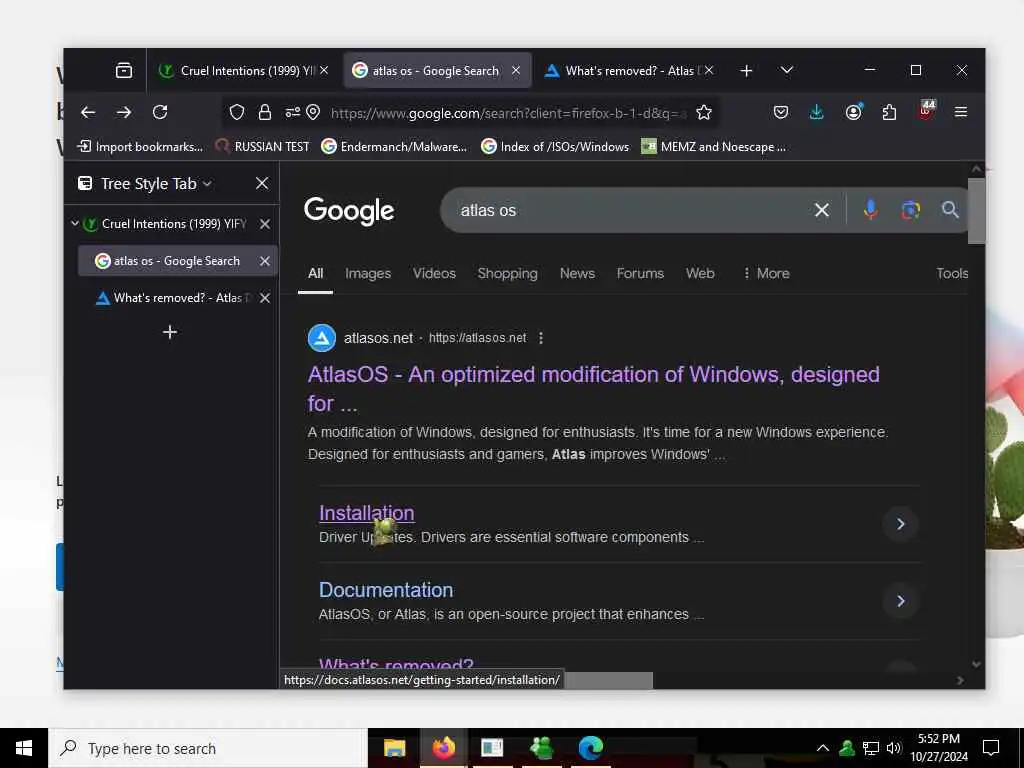The height and width of the screenshot is (768, 1024).
Task: Save to Pocket icon in toolbar
Action: click(x=780, y=112)
